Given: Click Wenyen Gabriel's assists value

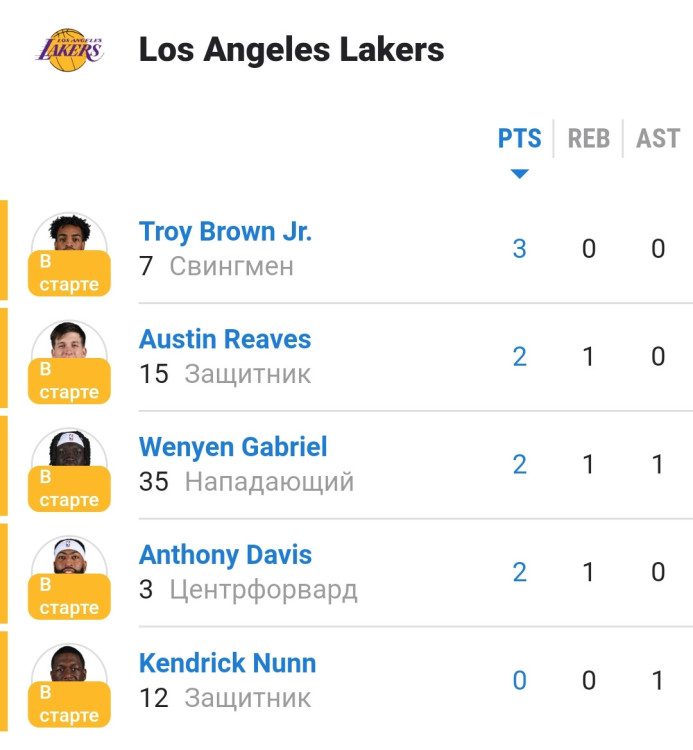Looking at the screenshot, I should point(657,465).
